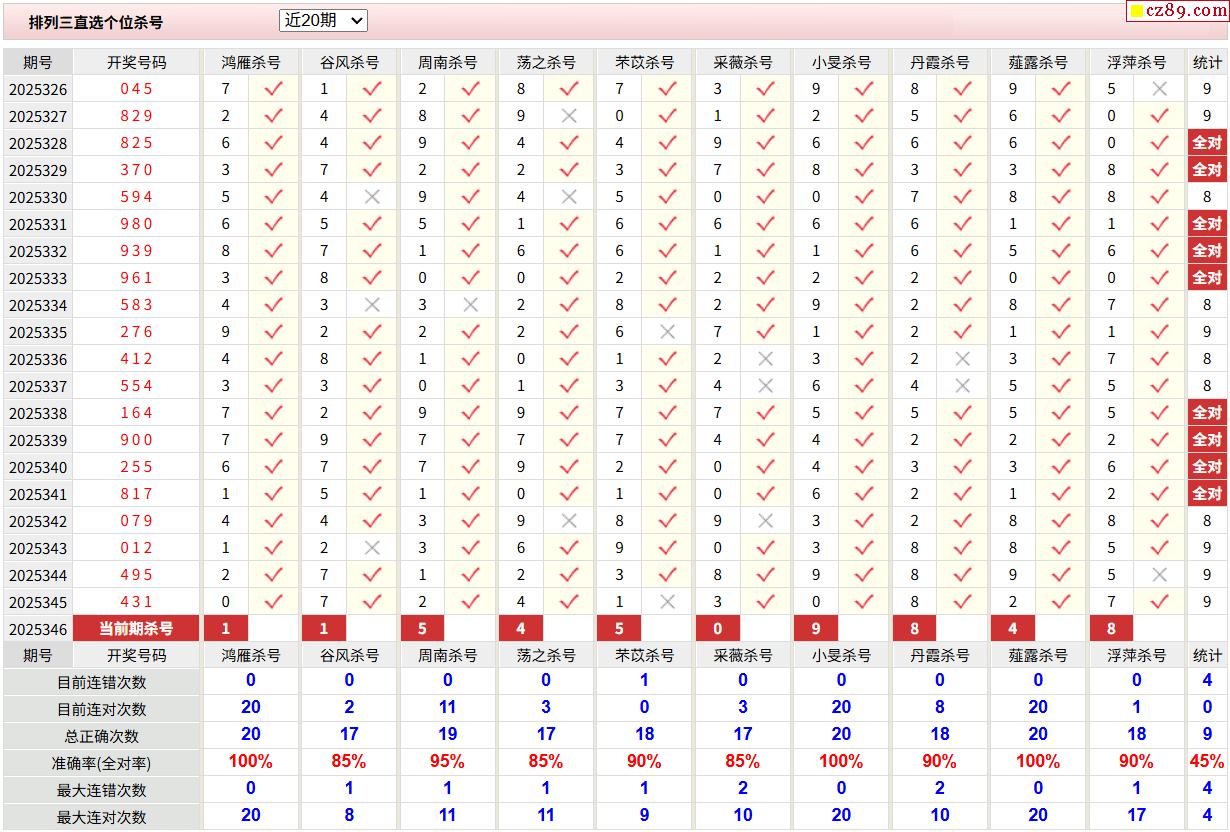Click the period number 2025326
Image resolution: width=1230 pixels, height=832 pixels.
[38, 90]
